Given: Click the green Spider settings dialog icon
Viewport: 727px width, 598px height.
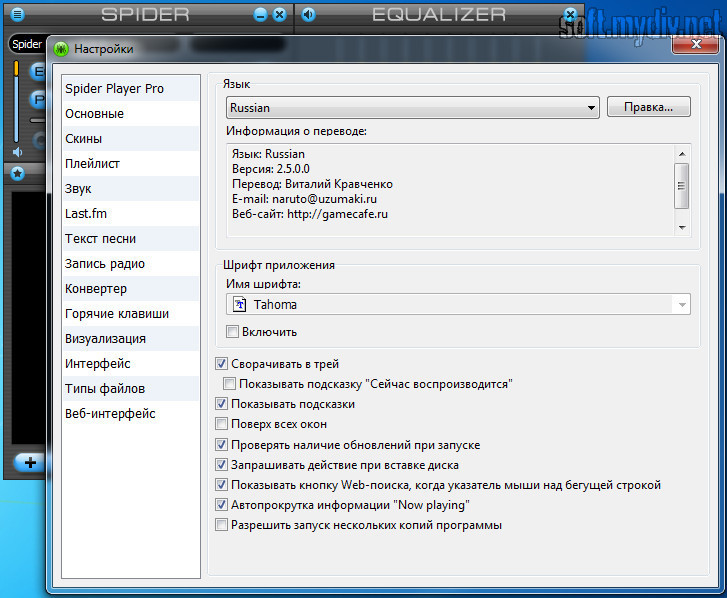Looking at the screenshot, I should point(61,49).
